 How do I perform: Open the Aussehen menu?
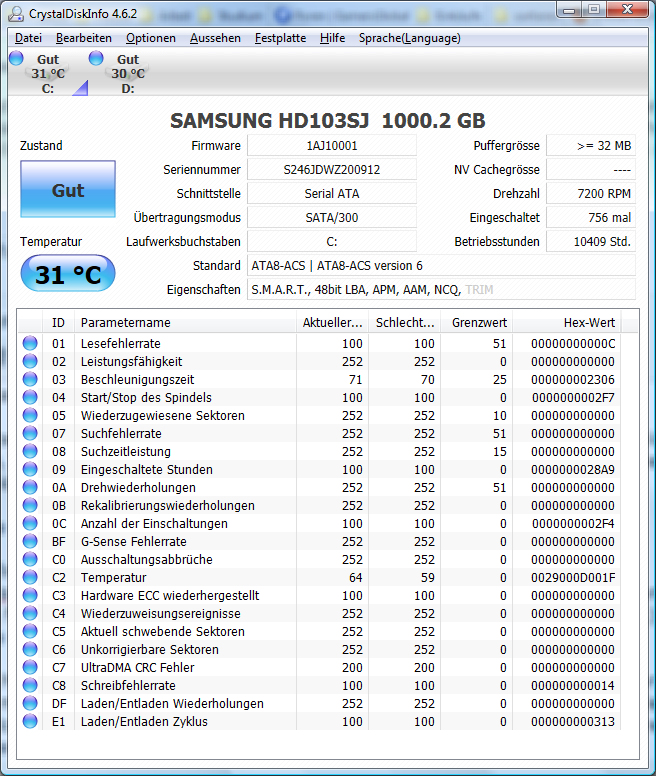tap(215, 38)
